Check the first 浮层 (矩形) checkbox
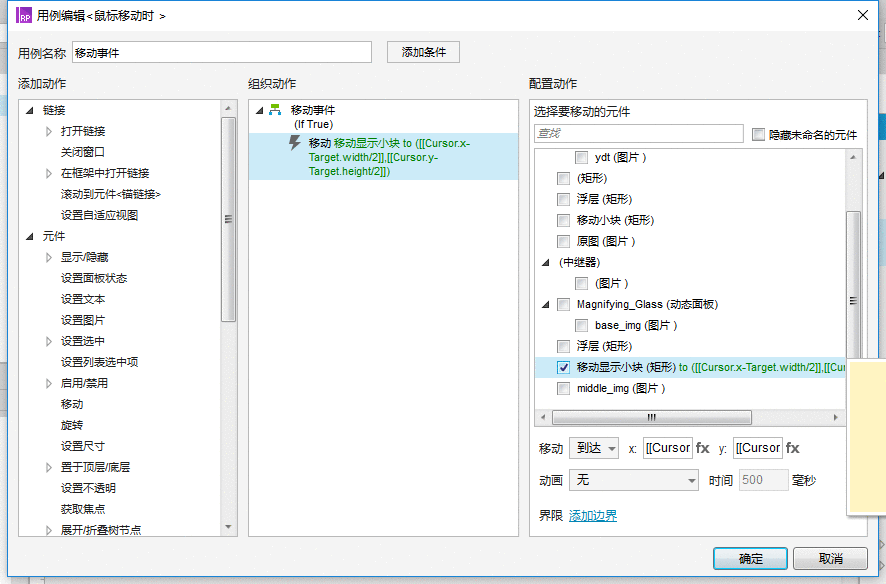 pyautogui.click(x=563, y=199)
